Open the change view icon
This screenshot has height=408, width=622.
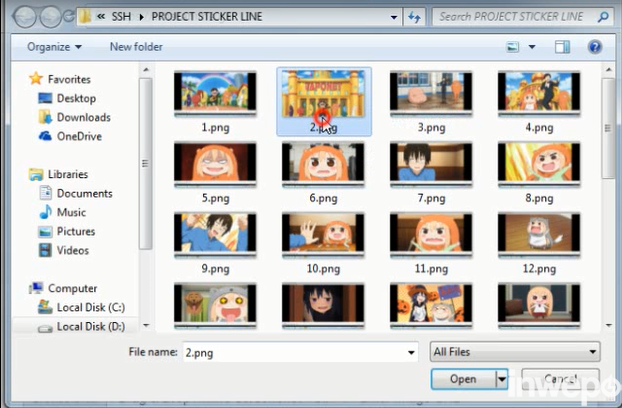tap(513, 47)
